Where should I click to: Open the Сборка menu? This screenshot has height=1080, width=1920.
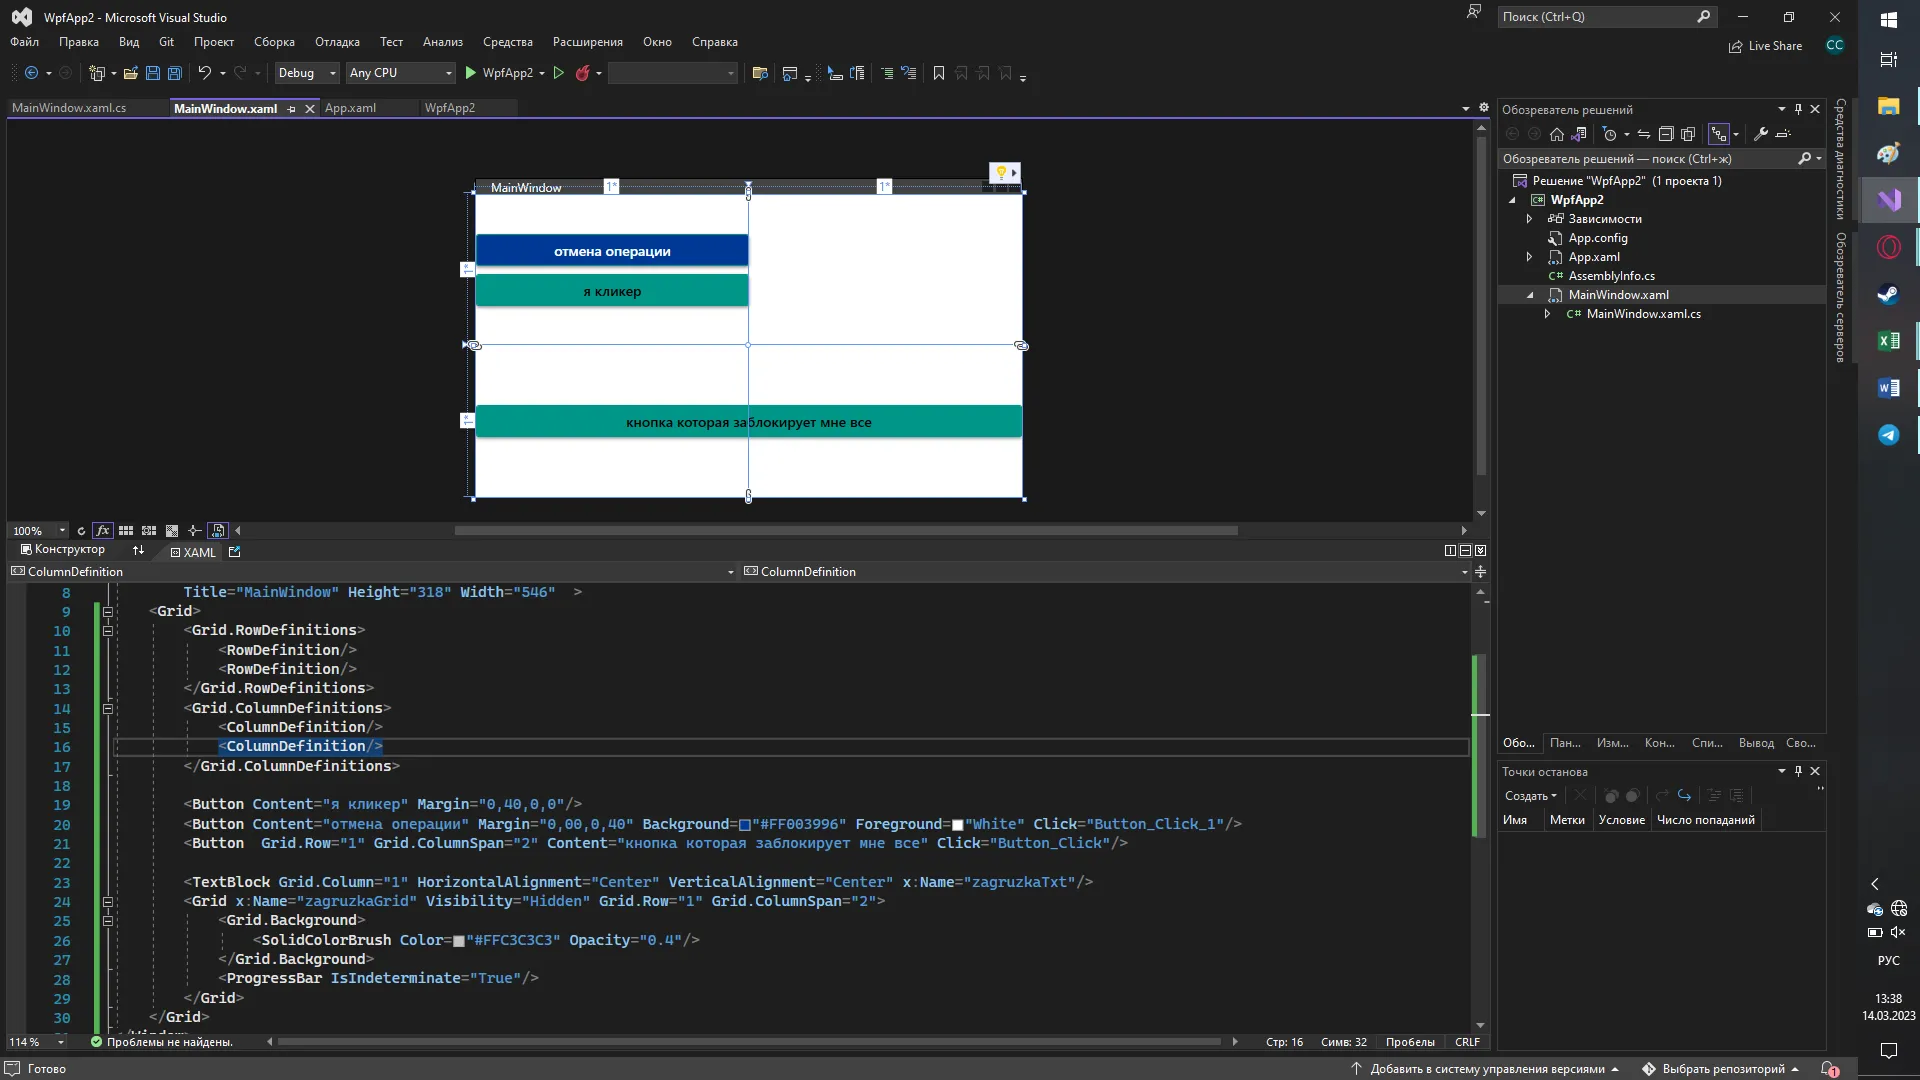pos(274,42)
